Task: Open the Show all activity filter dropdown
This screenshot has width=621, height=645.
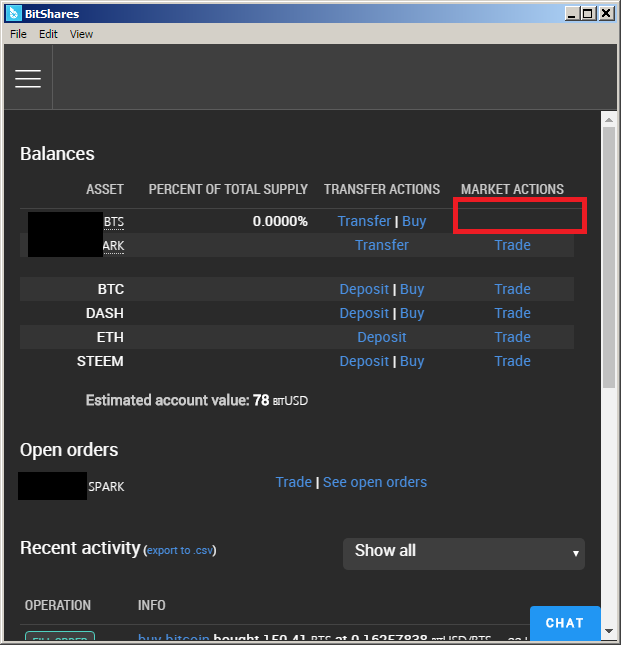Action: (x=463, y=554)
